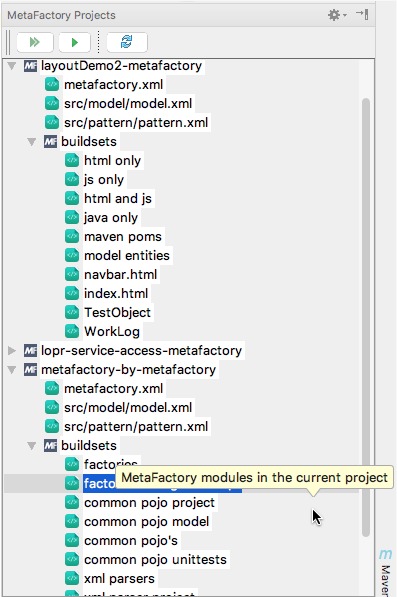Select the TestObject buildset
The image size is (397, 597).
pyautogui.click(x=118, y=313)
